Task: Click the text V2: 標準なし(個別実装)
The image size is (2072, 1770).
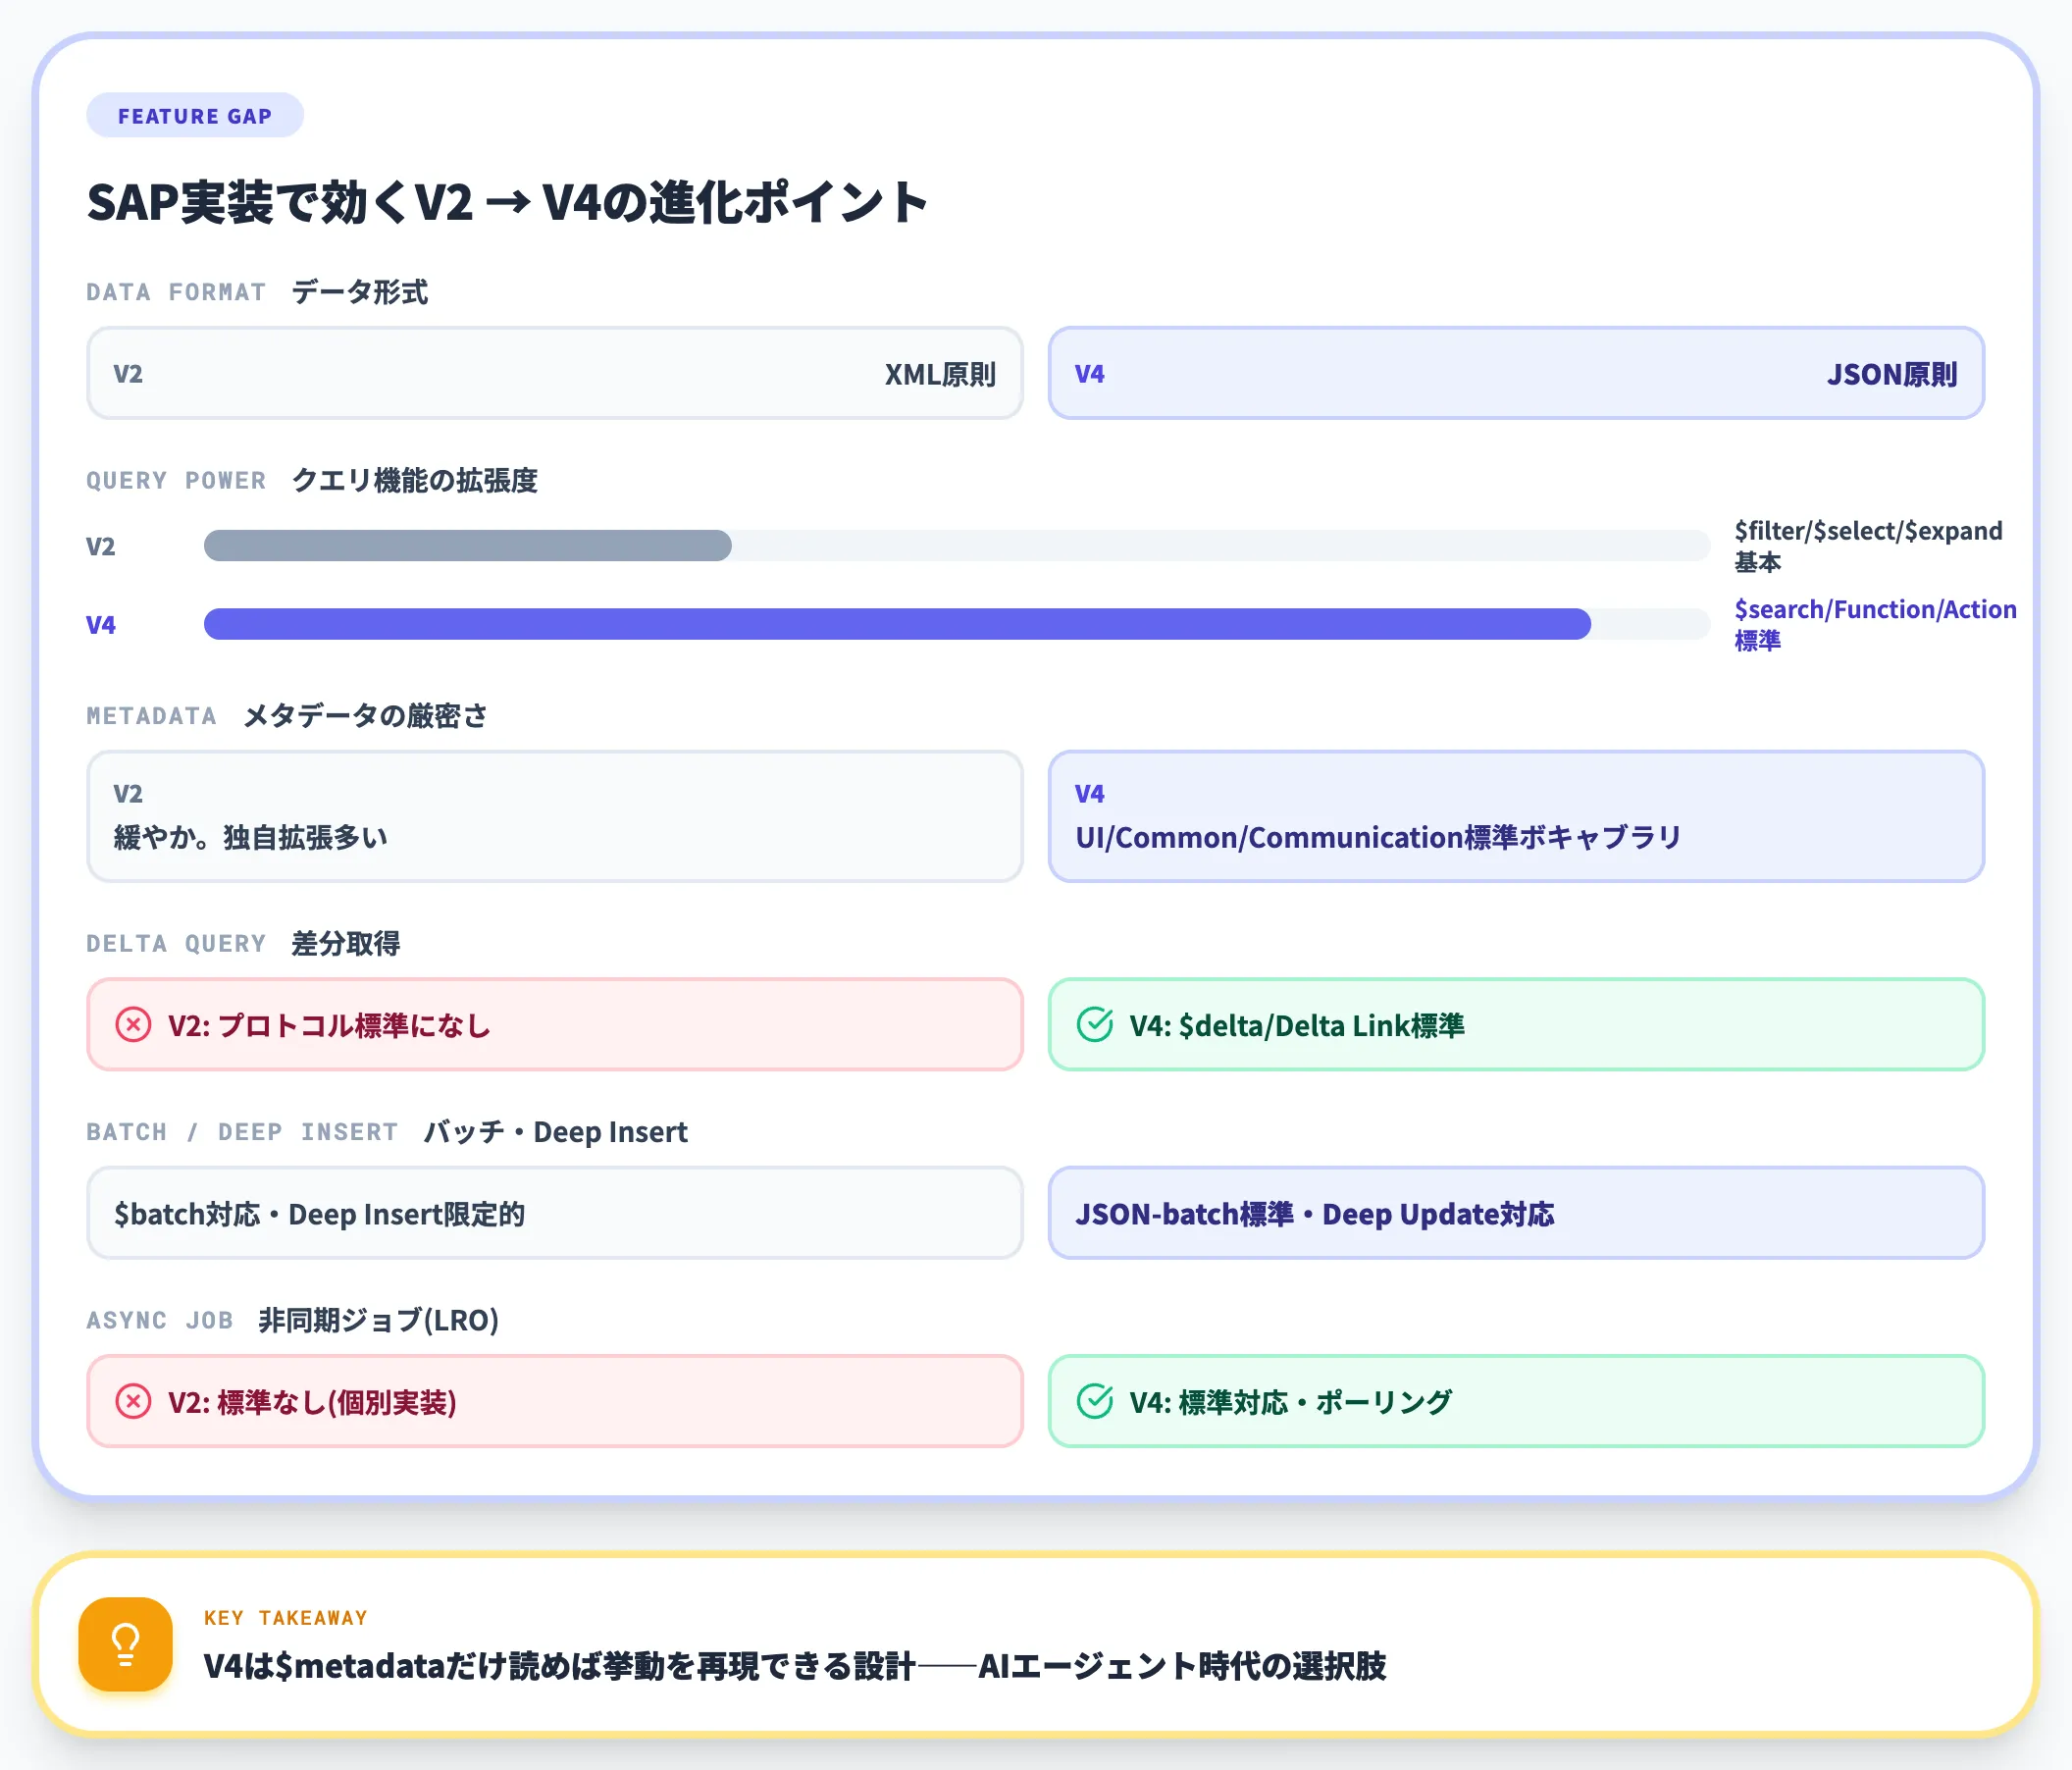Action: click(x=312, y=1403)
